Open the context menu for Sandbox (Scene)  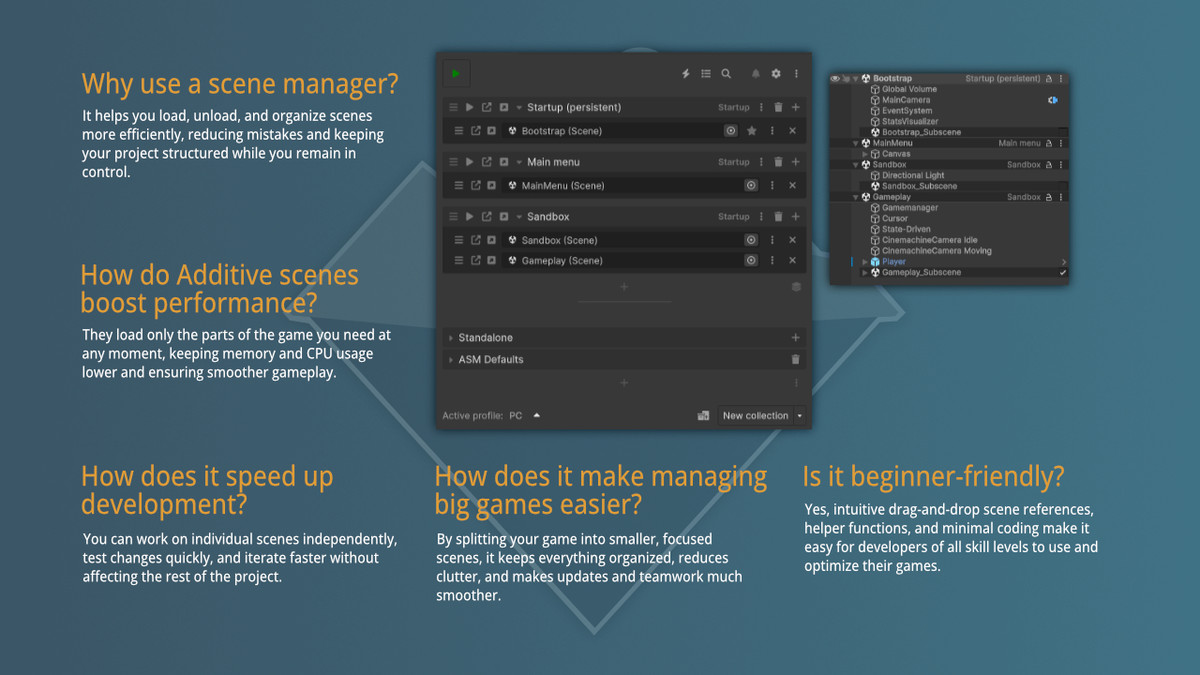coord(772,239)
